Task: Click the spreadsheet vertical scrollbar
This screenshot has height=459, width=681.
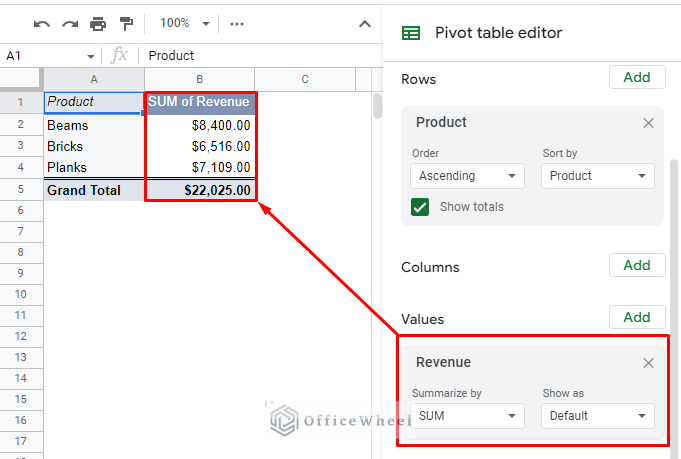Action: (377, 106)
